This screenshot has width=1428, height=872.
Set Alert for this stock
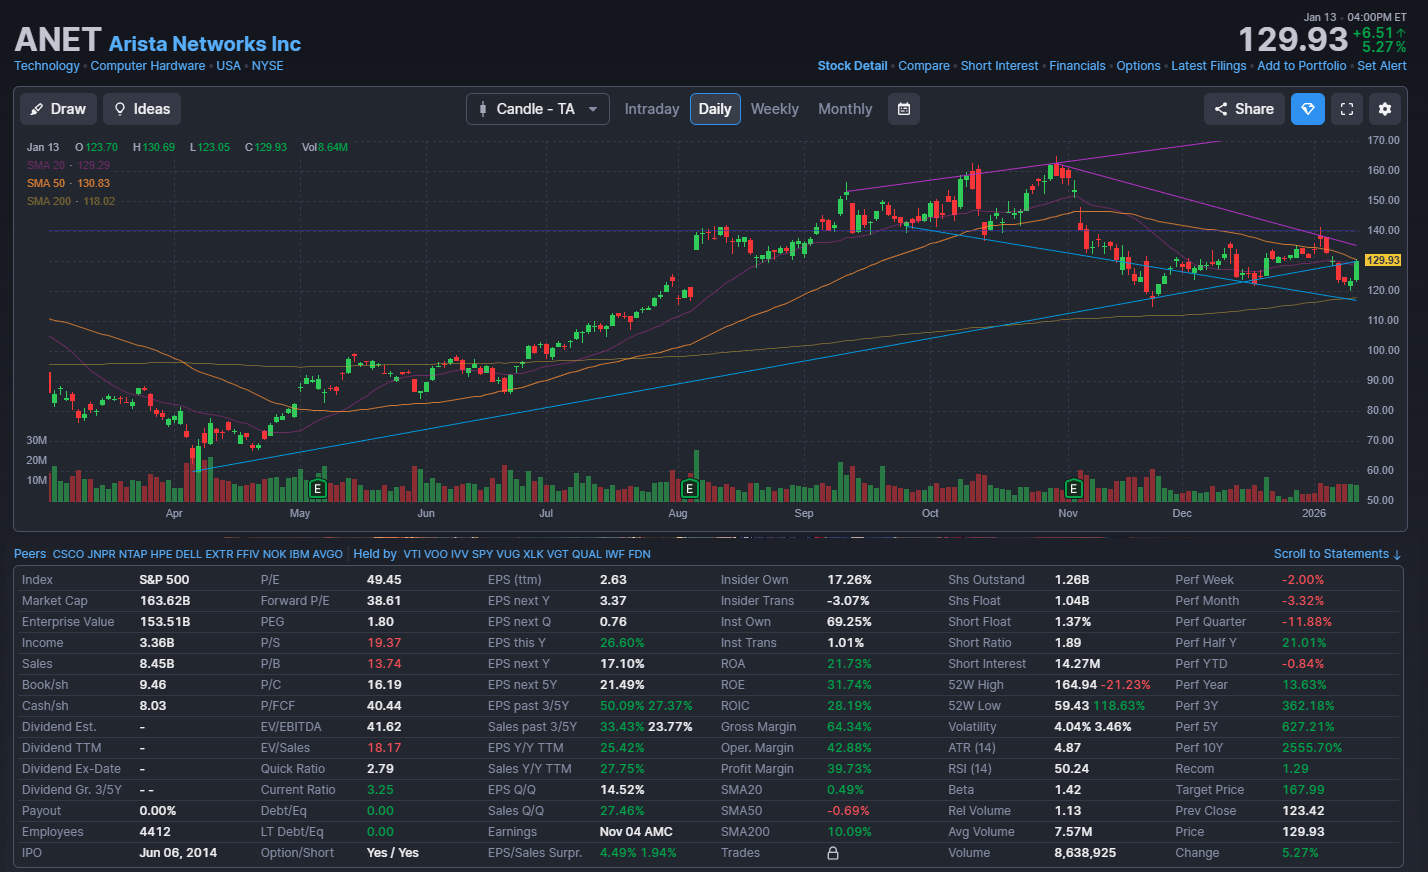click(x=1382, y=66)
